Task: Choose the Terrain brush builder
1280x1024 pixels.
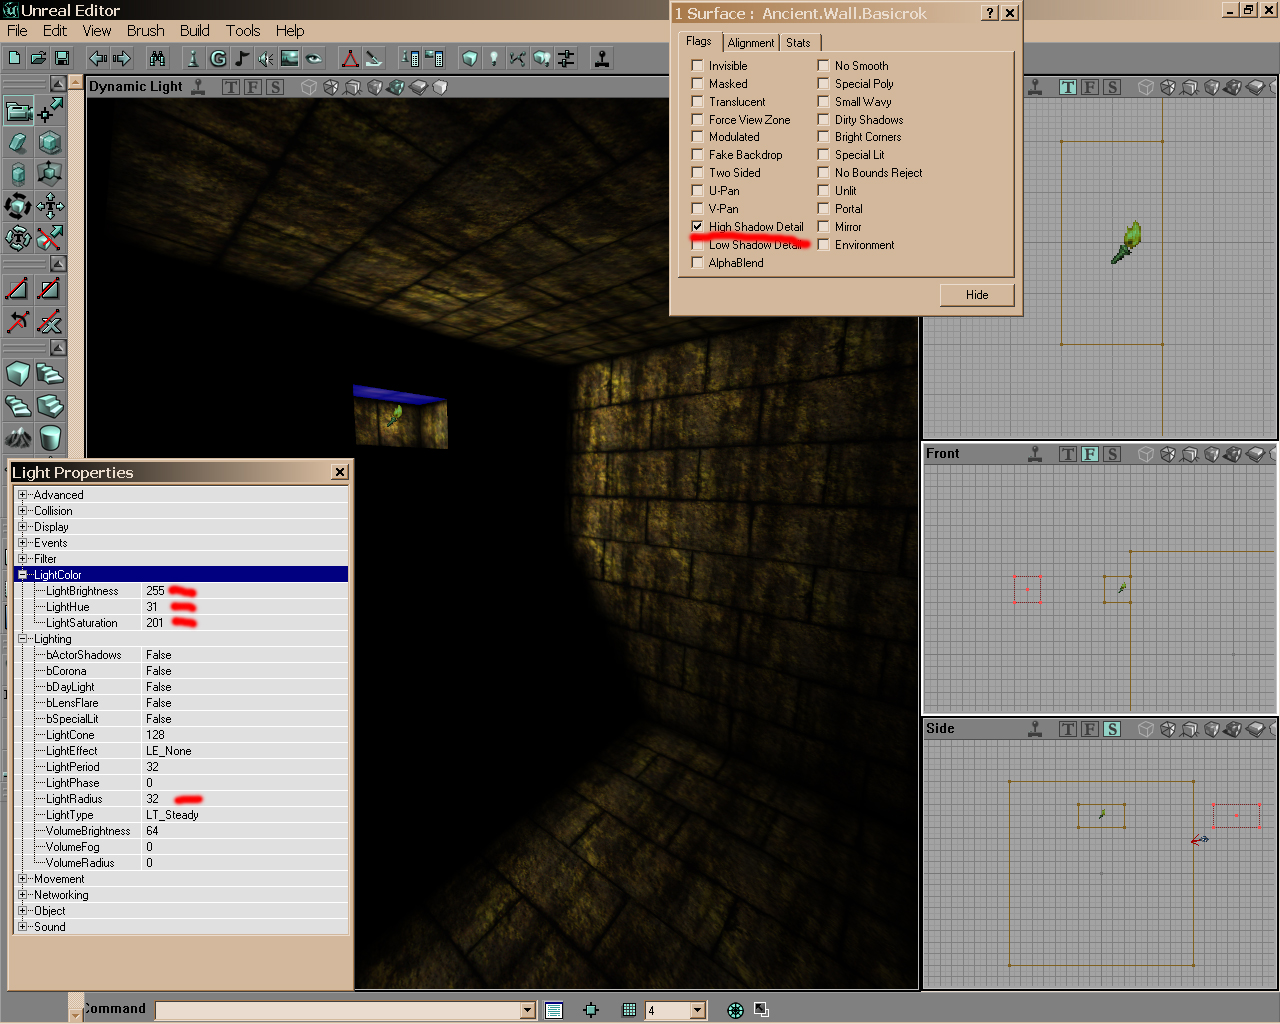Action: tap(18, 437)
